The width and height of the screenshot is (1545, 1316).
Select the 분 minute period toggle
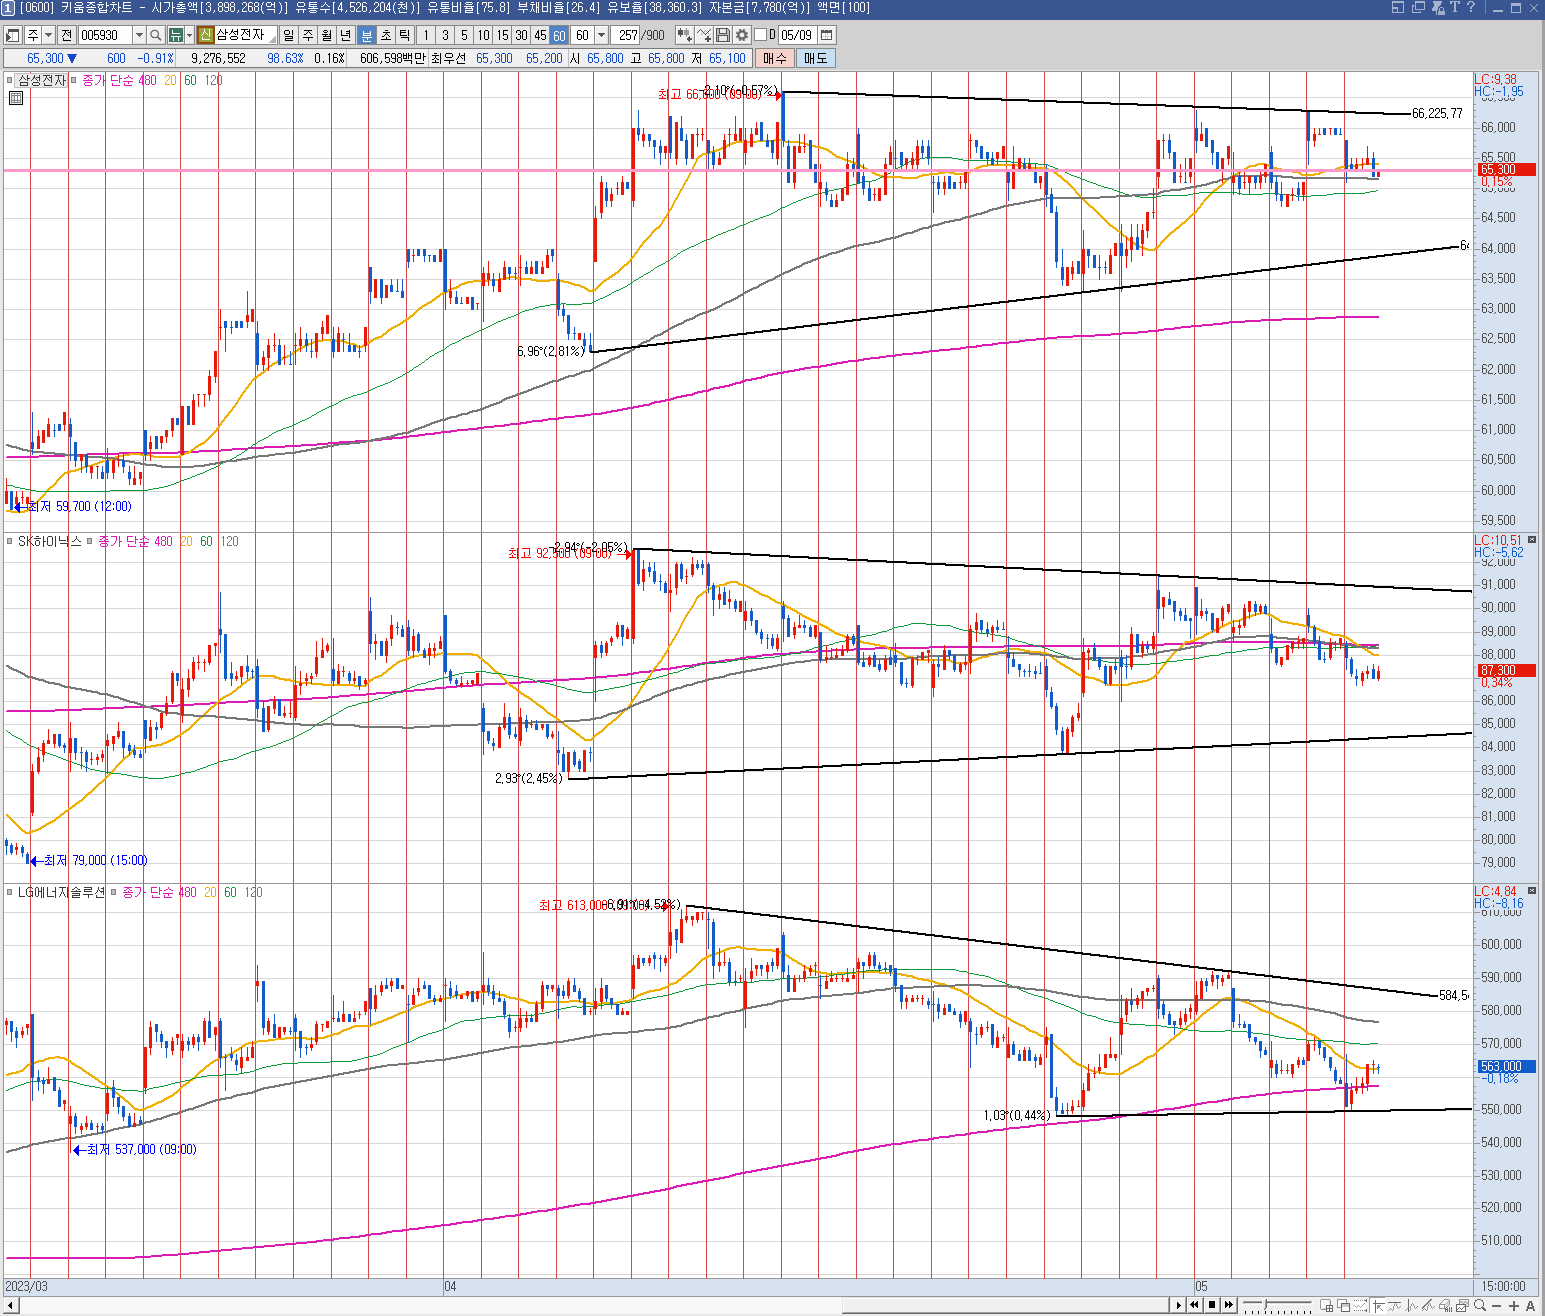[x=366, y=35]
